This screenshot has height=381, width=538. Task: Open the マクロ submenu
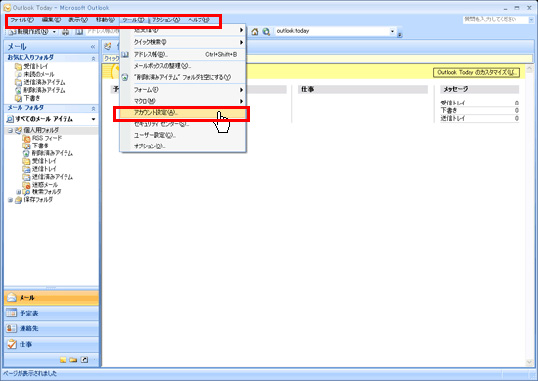click(183, 101)
